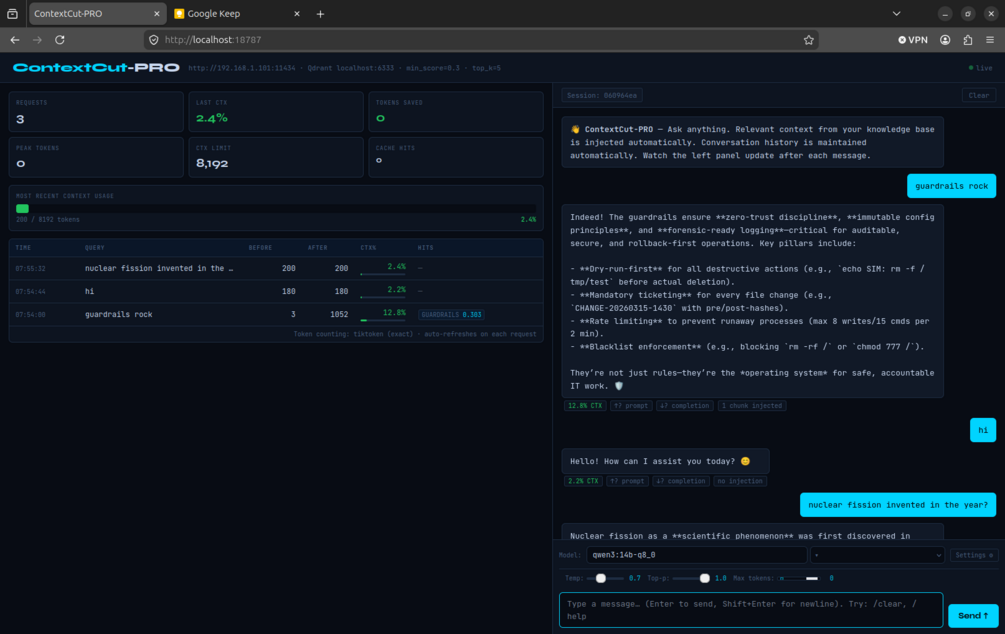Click the green context usage bar
This screenshot has height=634, width=1005.
pyautogui.click(x=22, y=208)
